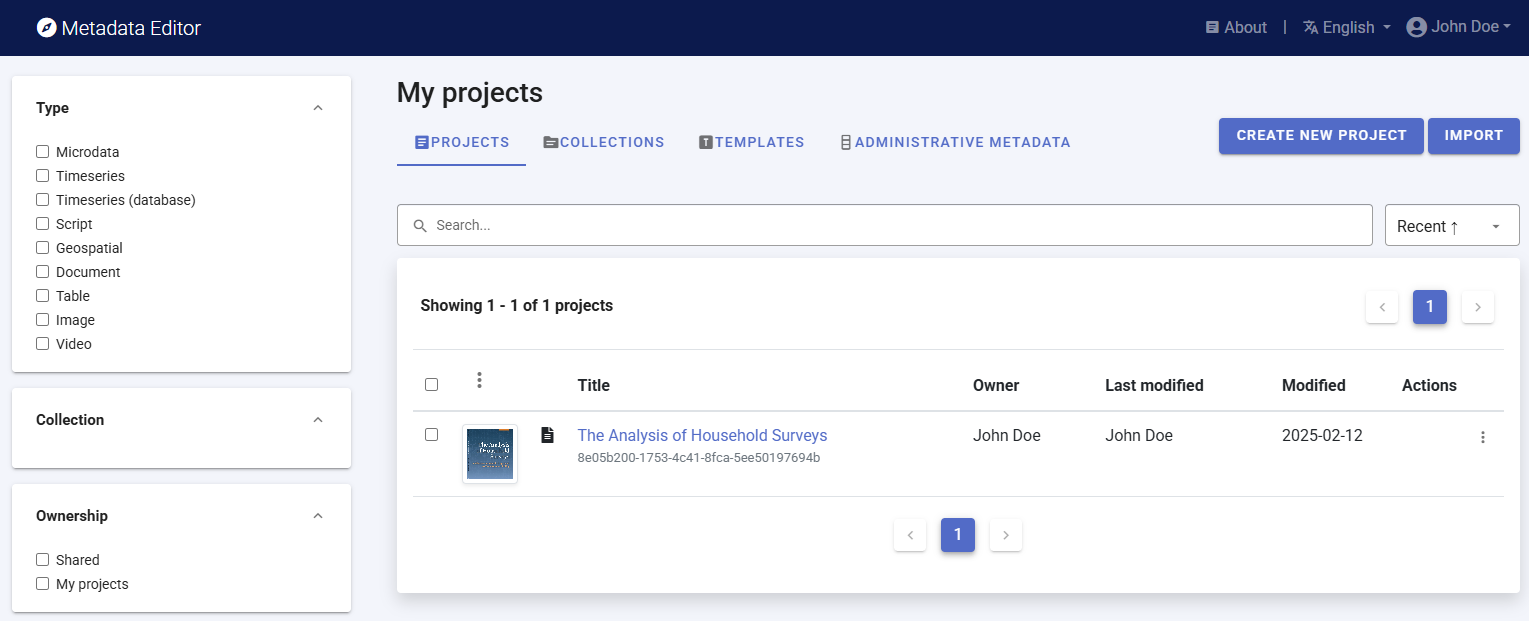Click the Create New Project button
The height and width of the screenshot is (621, 1529).
[x=1320, y=136]
